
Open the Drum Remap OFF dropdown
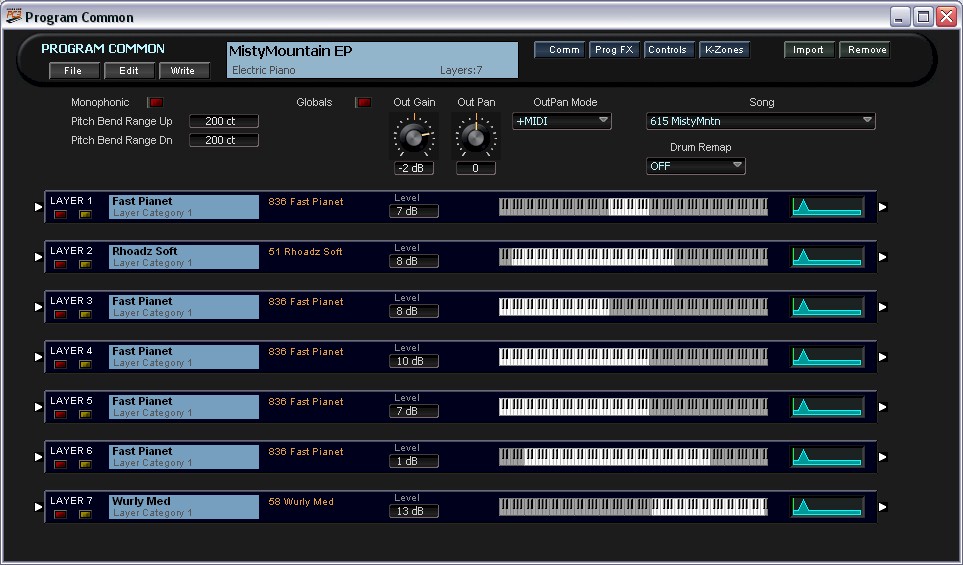pyautogui.click(x=696, y=166)
